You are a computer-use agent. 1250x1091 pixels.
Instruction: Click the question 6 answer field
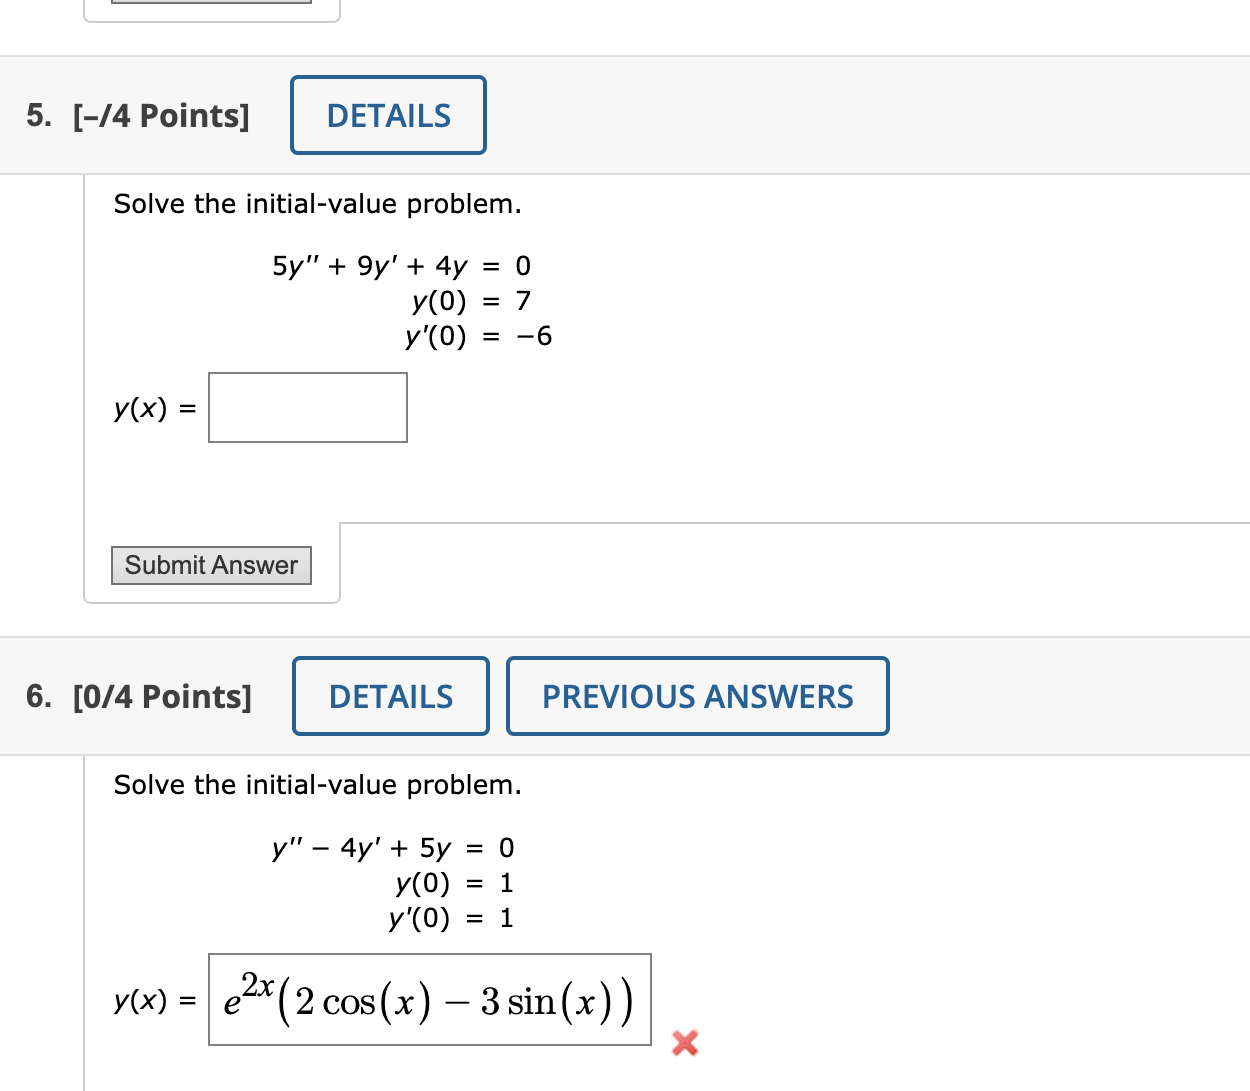[x=430, y=1000]
